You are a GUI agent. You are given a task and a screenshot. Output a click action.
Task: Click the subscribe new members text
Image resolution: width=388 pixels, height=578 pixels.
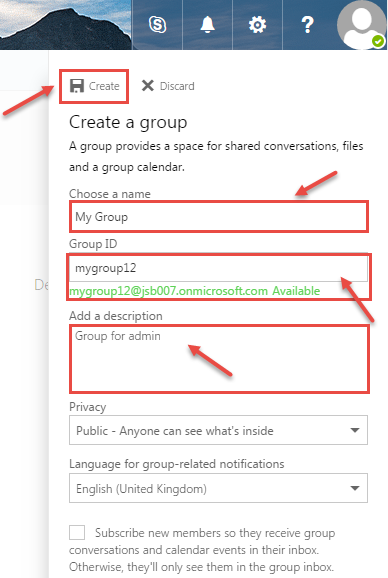pyautogui.click(x=202, y=550)
